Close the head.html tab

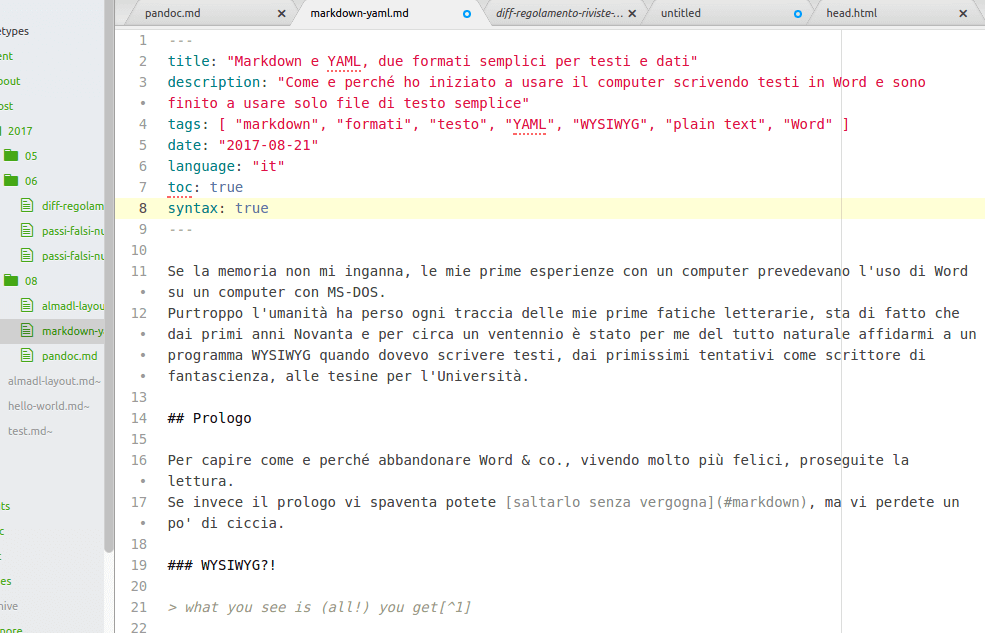pos(963,14)
